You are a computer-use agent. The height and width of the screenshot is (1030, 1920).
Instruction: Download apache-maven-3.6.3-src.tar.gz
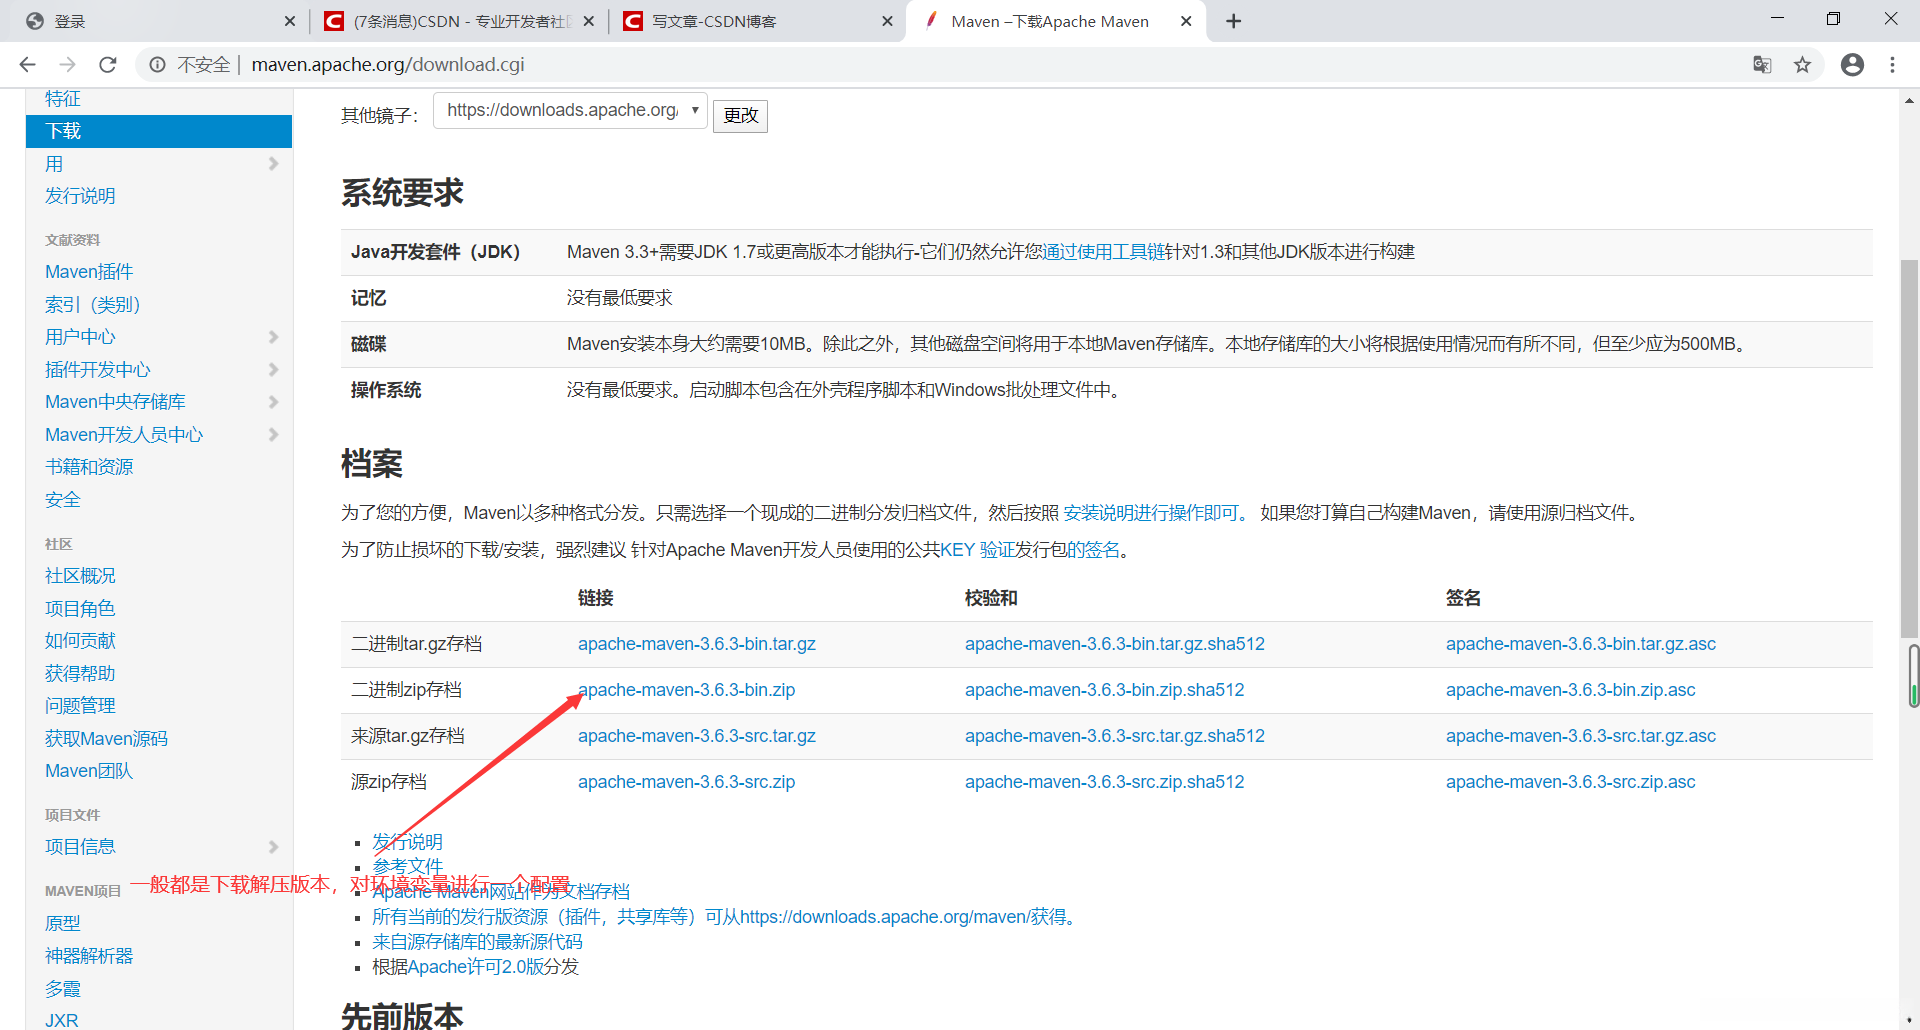pos(697,736)
